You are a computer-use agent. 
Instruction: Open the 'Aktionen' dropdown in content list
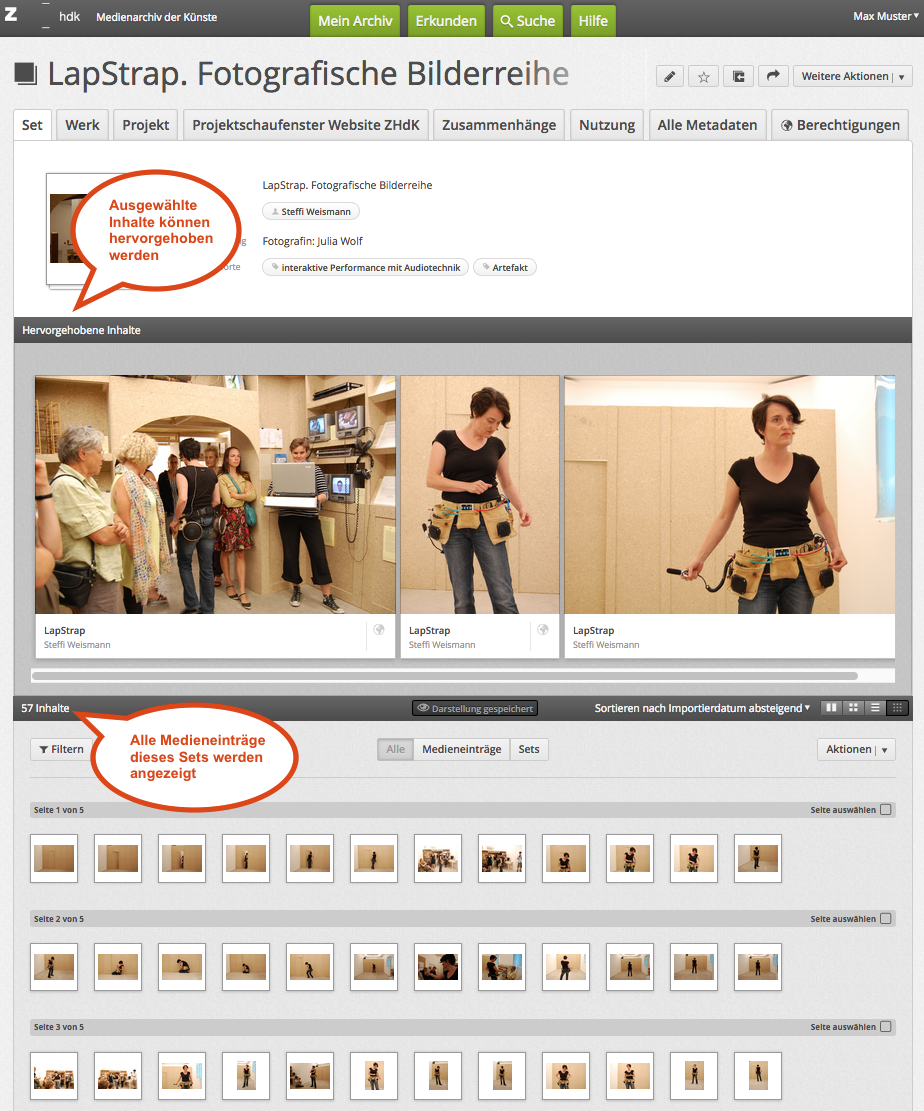855,749
